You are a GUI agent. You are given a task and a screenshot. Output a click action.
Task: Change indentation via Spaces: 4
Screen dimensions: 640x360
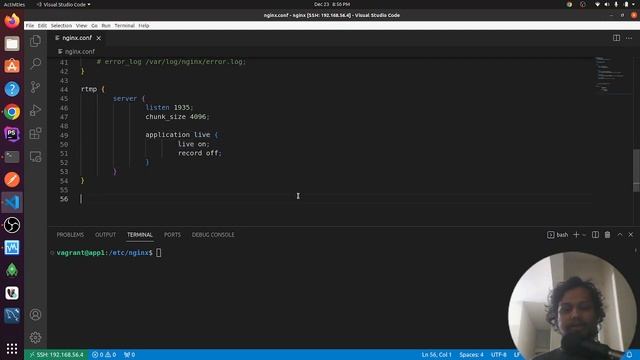(x=471, y=355)
